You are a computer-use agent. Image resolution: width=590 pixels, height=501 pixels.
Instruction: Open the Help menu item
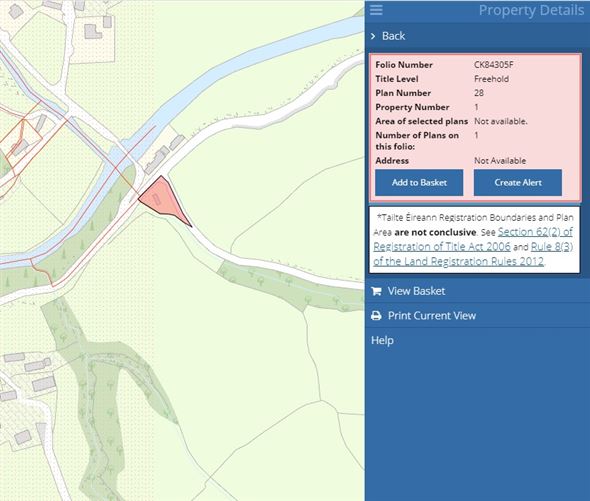(382, 340)
